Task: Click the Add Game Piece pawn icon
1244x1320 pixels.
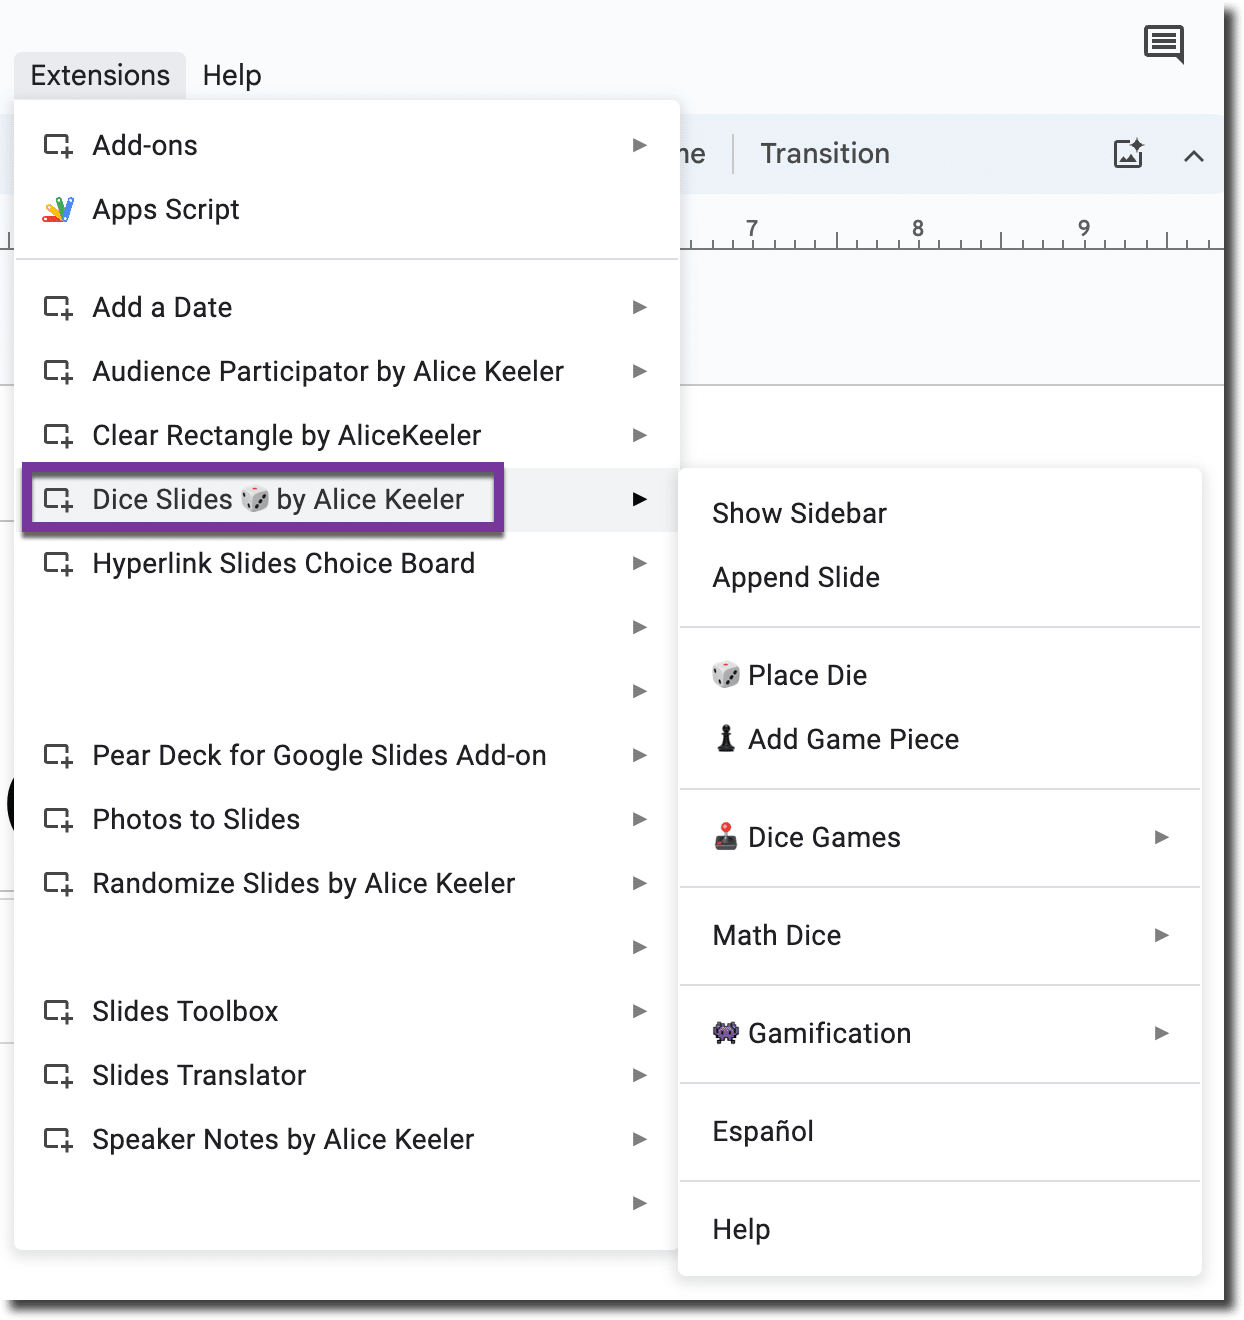Action: click(x=724, y=739)
